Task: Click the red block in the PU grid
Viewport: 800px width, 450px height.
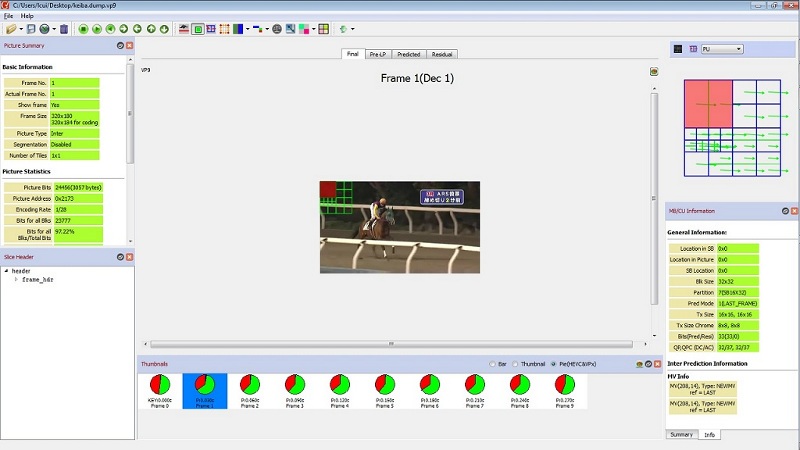Action: tap(708, 104)
